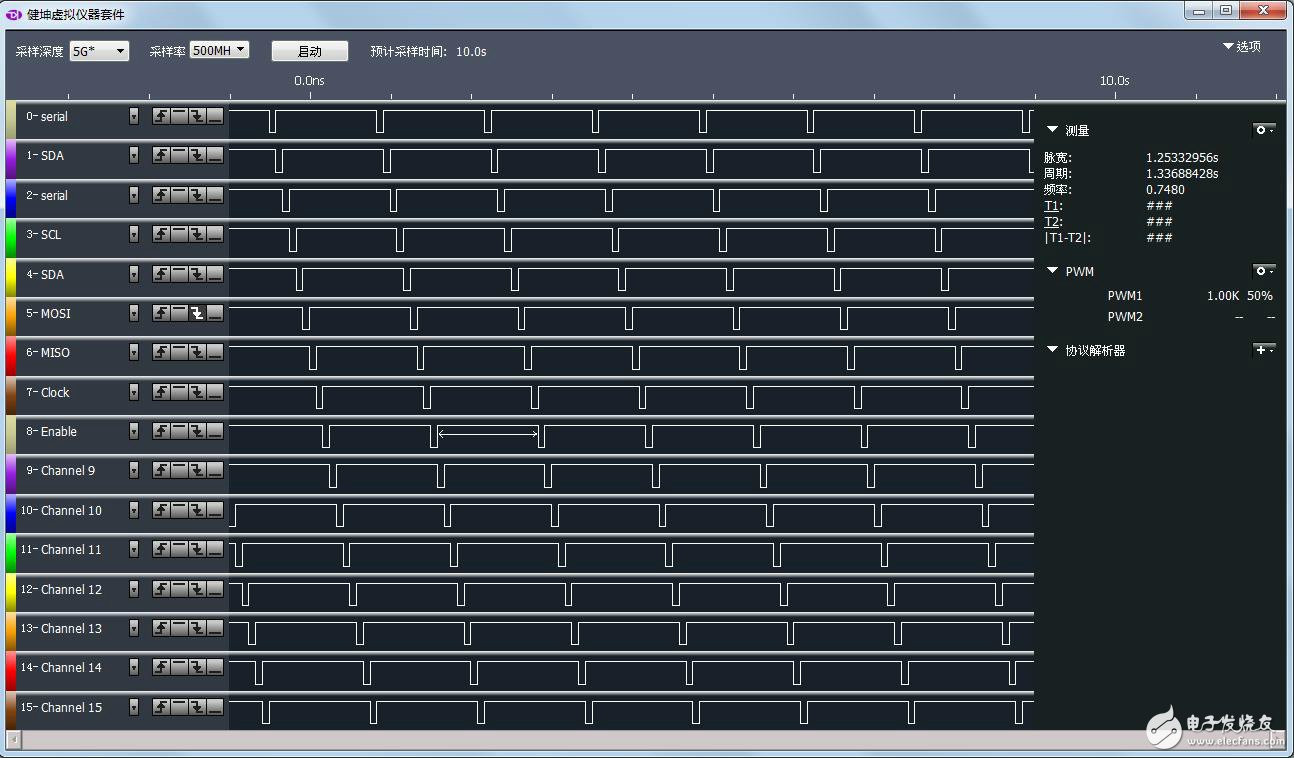The width and height of the screenshot is (1294, 758).
Task: Open the 选项 options menu
Action: (1241, 46)
